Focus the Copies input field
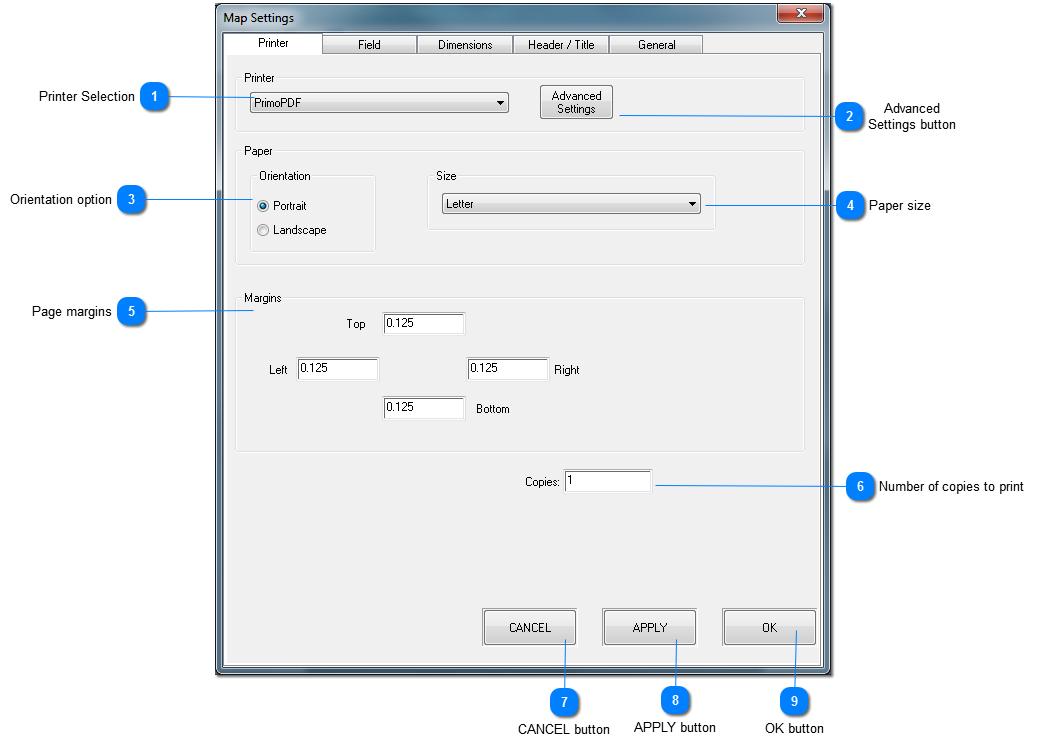Viewport: 1038px width, 751px height. pyautogui.click(x=608, y=481)
